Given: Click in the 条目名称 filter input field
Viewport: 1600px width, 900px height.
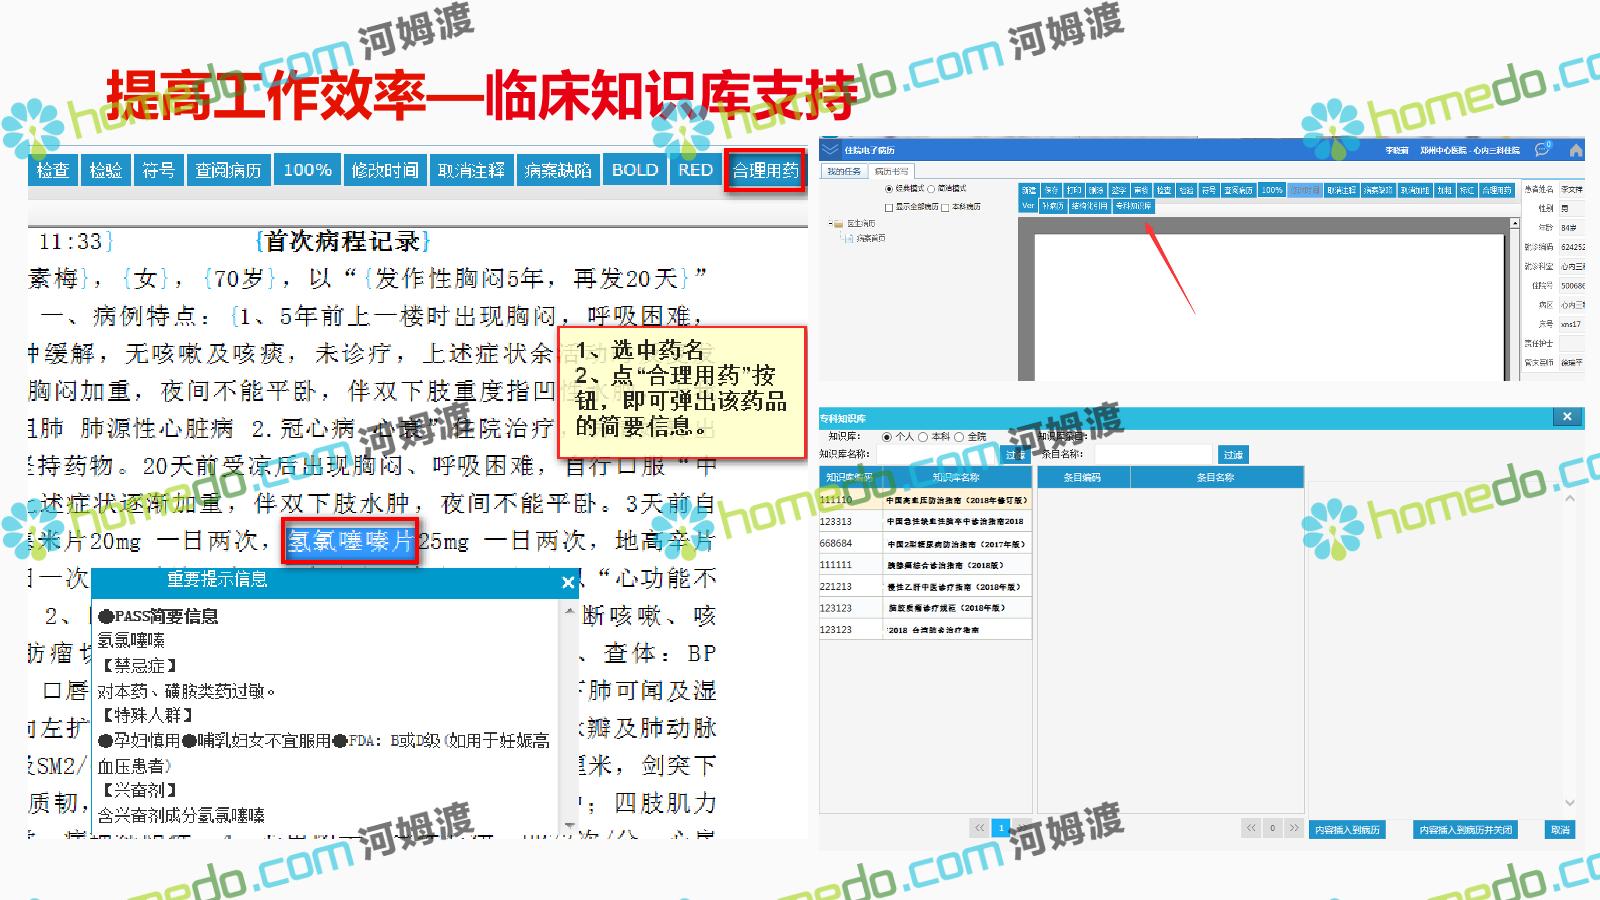Looking at the screenshot, I should [1152, 454].
